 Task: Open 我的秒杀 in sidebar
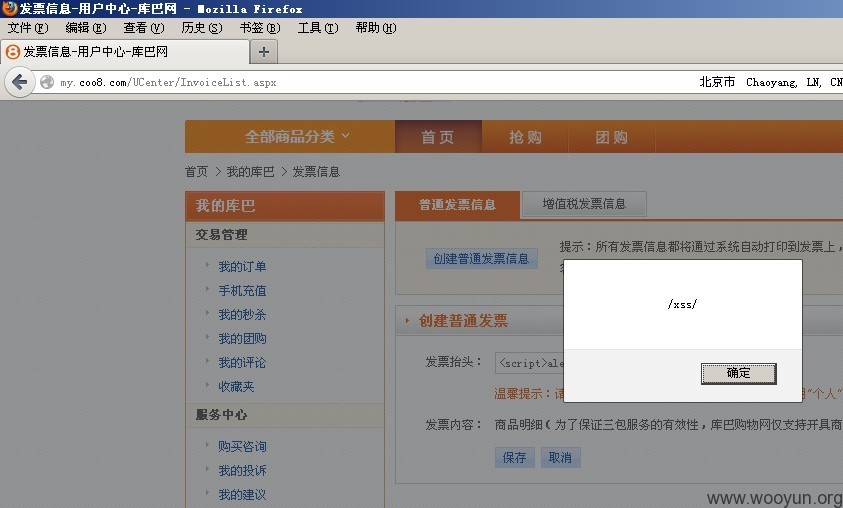(242, 314)
